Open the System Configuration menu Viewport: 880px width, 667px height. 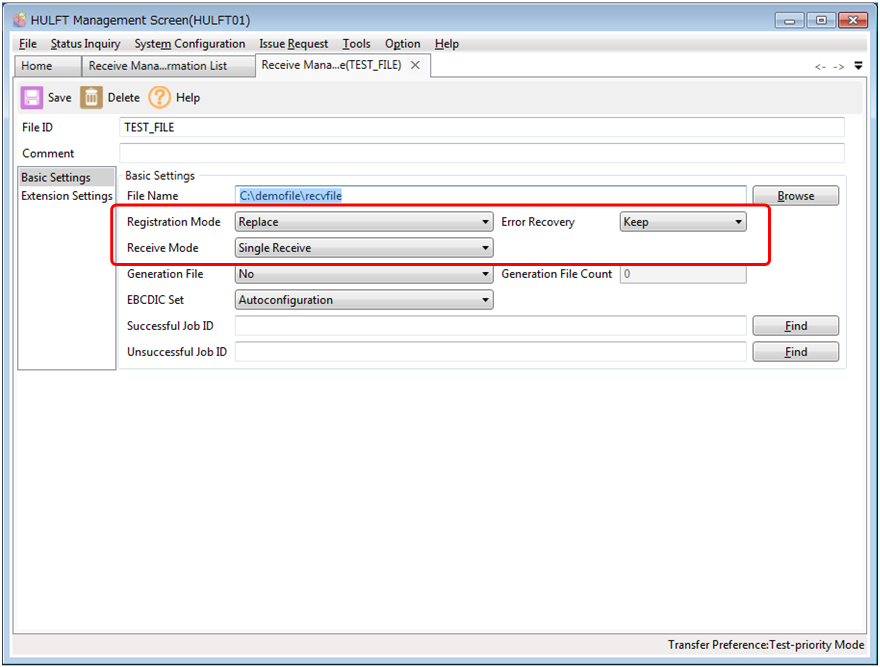click(x=189, y=44)
